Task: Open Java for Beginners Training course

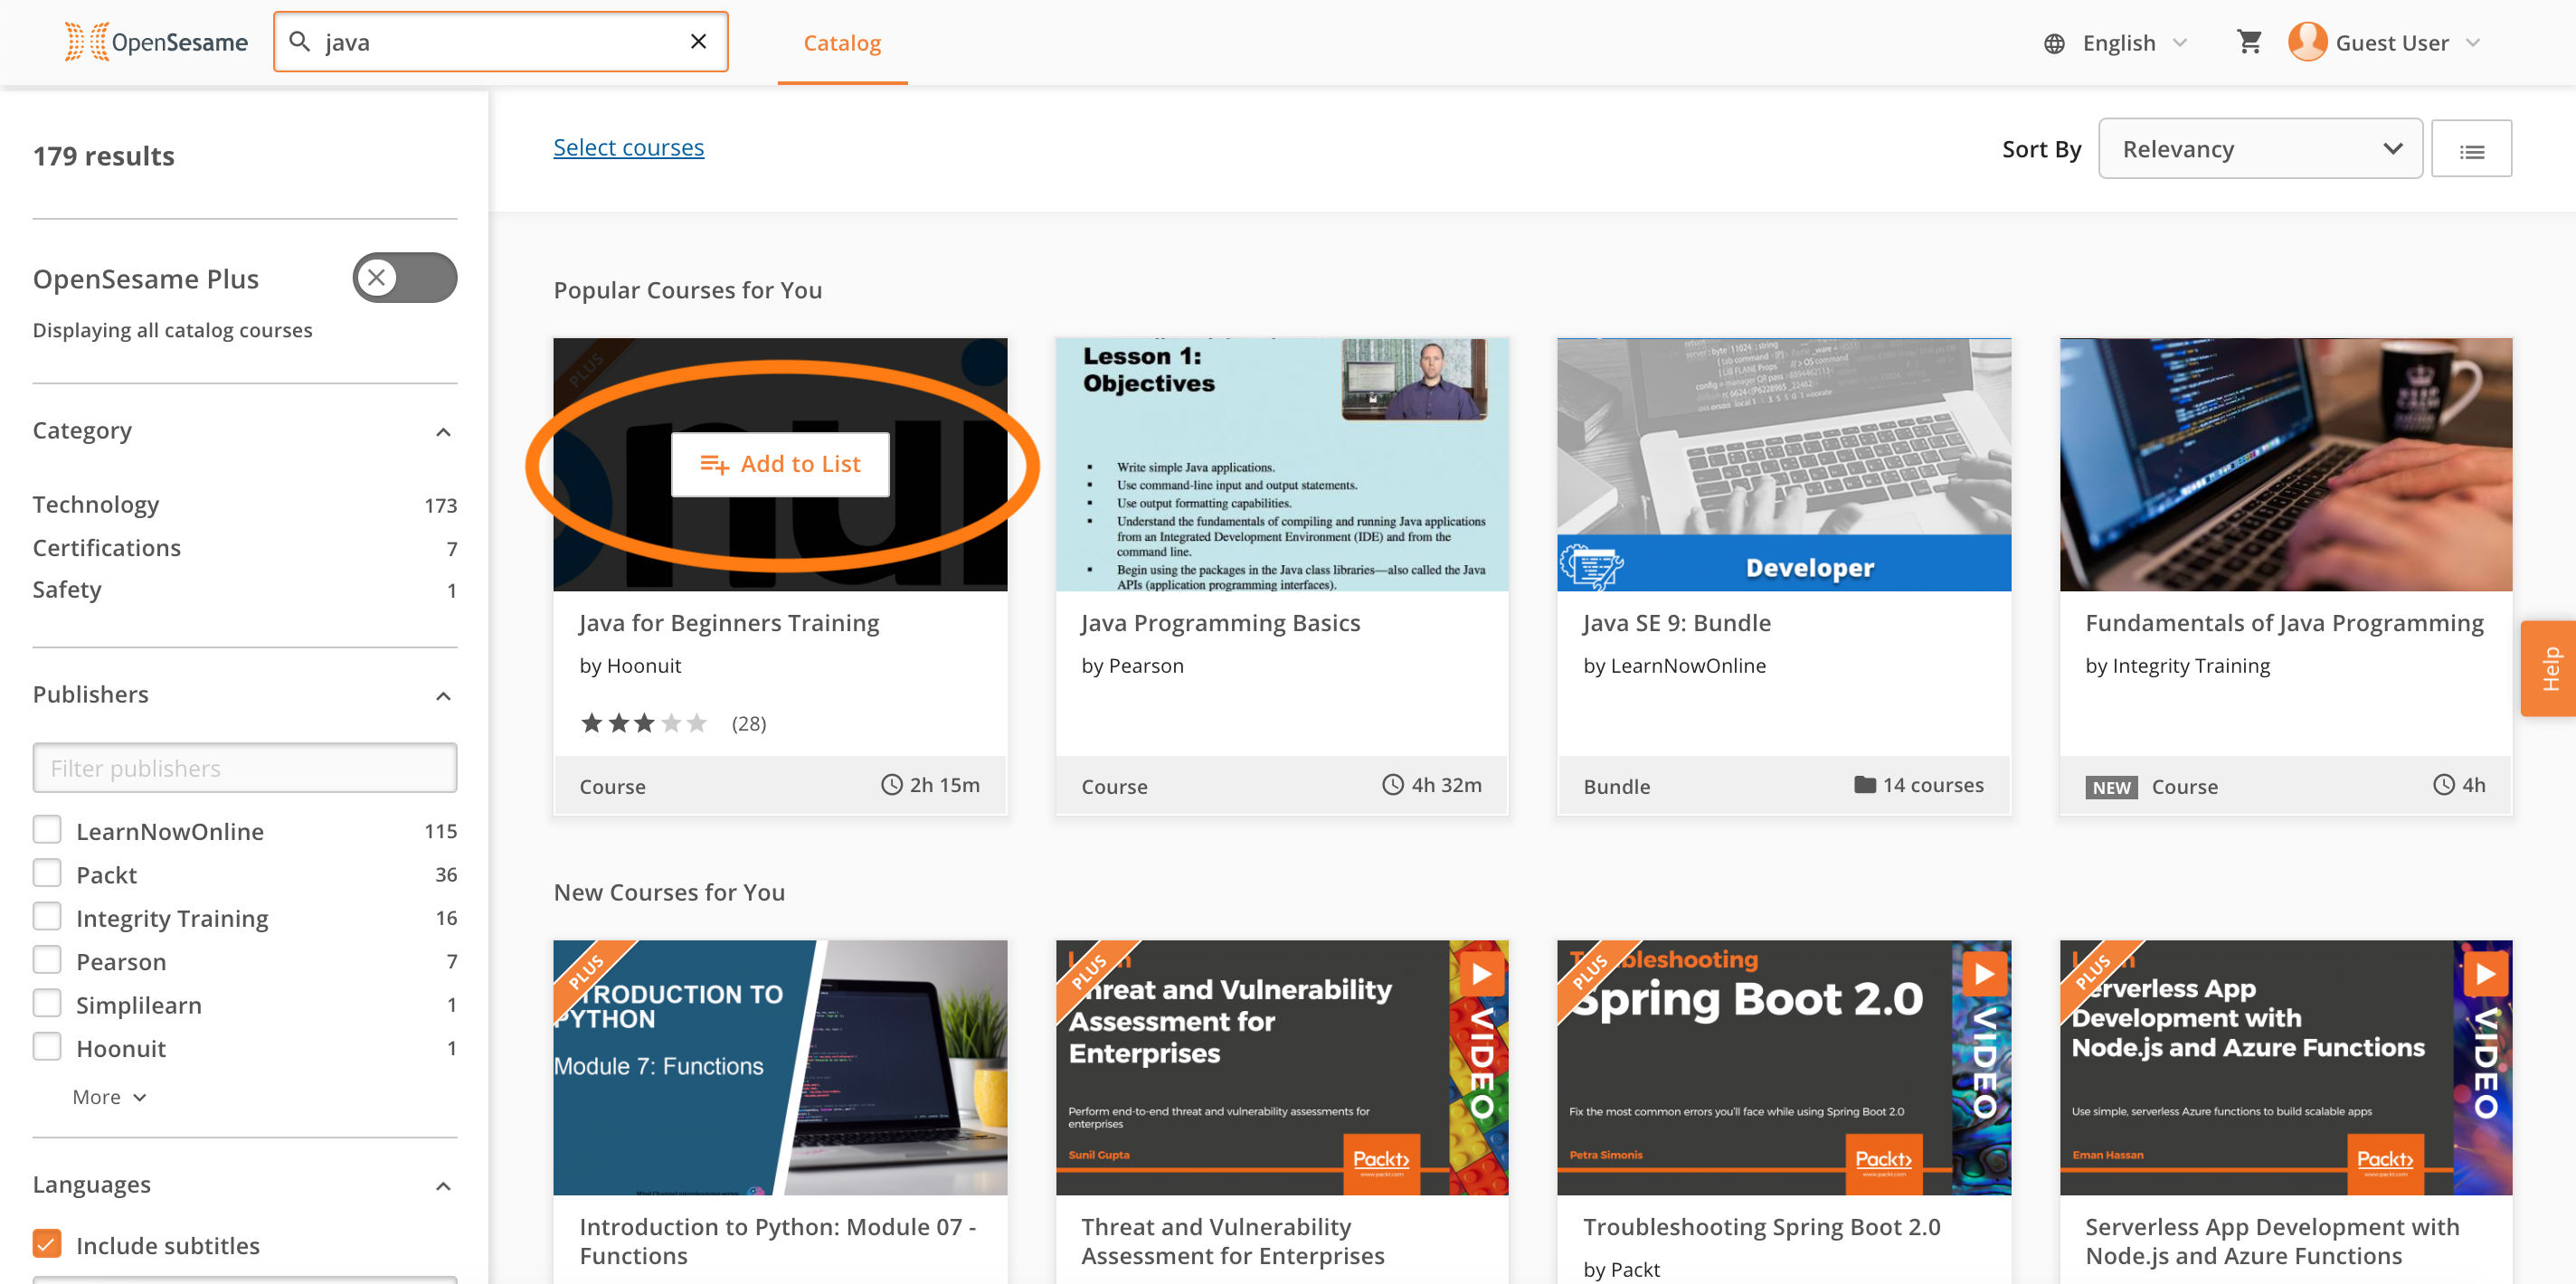Action: [x=729, y=622]
